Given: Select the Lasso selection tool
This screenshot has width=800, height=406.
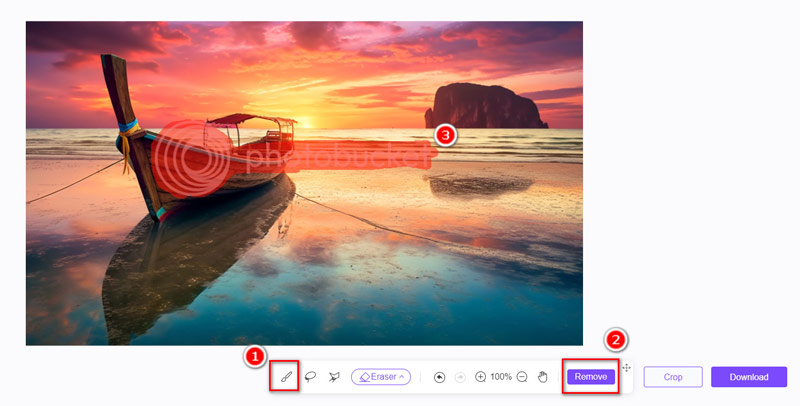Looking at the screenshot, I should pos(310,377).
